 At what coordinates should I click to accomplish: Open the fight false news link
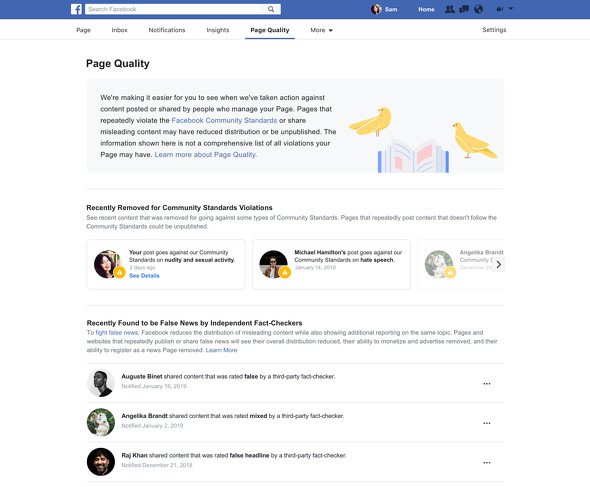point(117,333)
